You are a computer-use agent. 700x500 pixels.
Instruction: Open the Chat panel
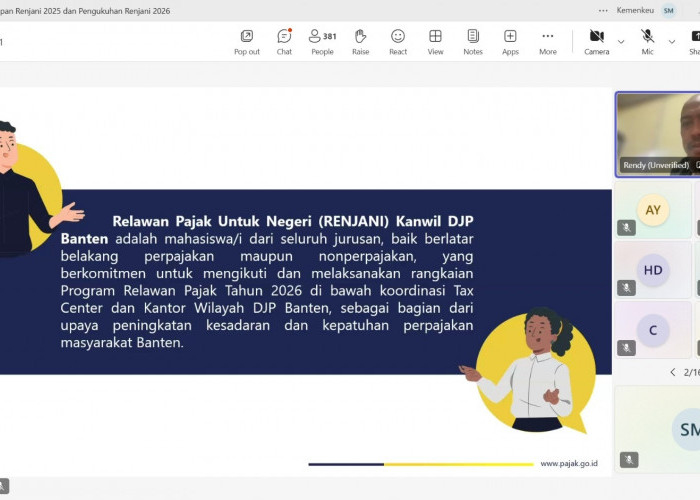284,42
